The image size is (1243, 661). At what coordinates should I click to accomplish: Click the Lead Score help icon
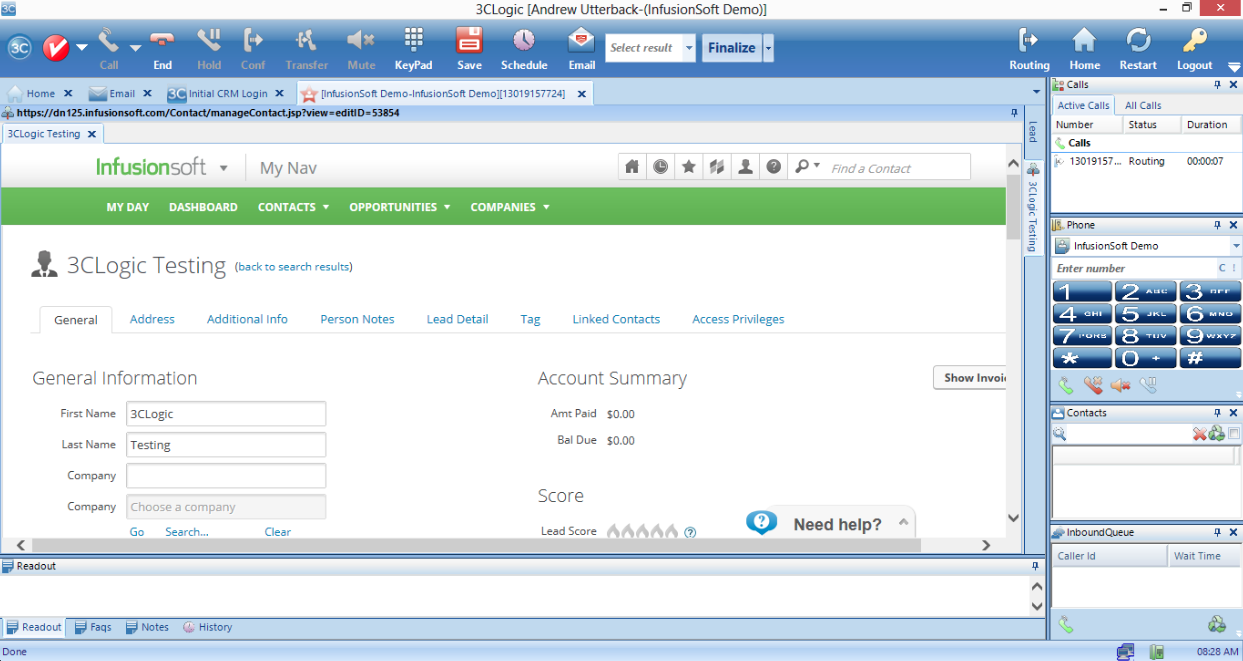pos(690,532)
